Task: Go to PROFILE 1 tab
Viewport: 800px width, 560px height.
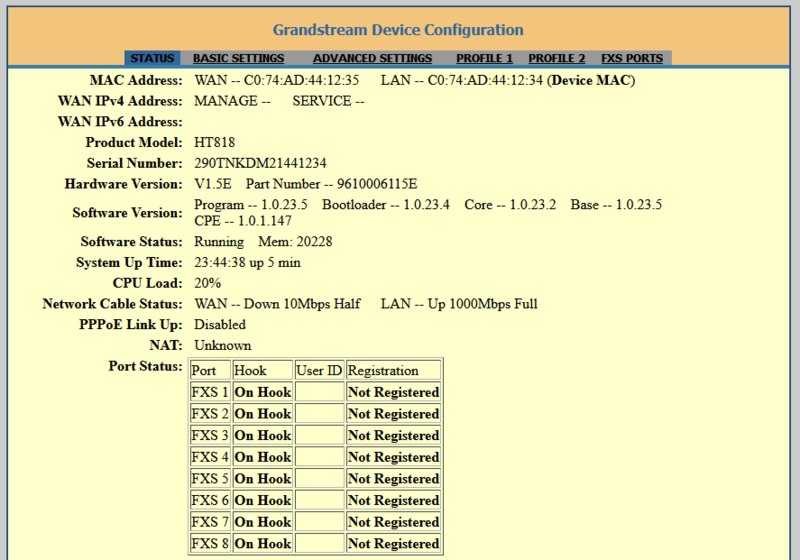Action: coord(484,58)
